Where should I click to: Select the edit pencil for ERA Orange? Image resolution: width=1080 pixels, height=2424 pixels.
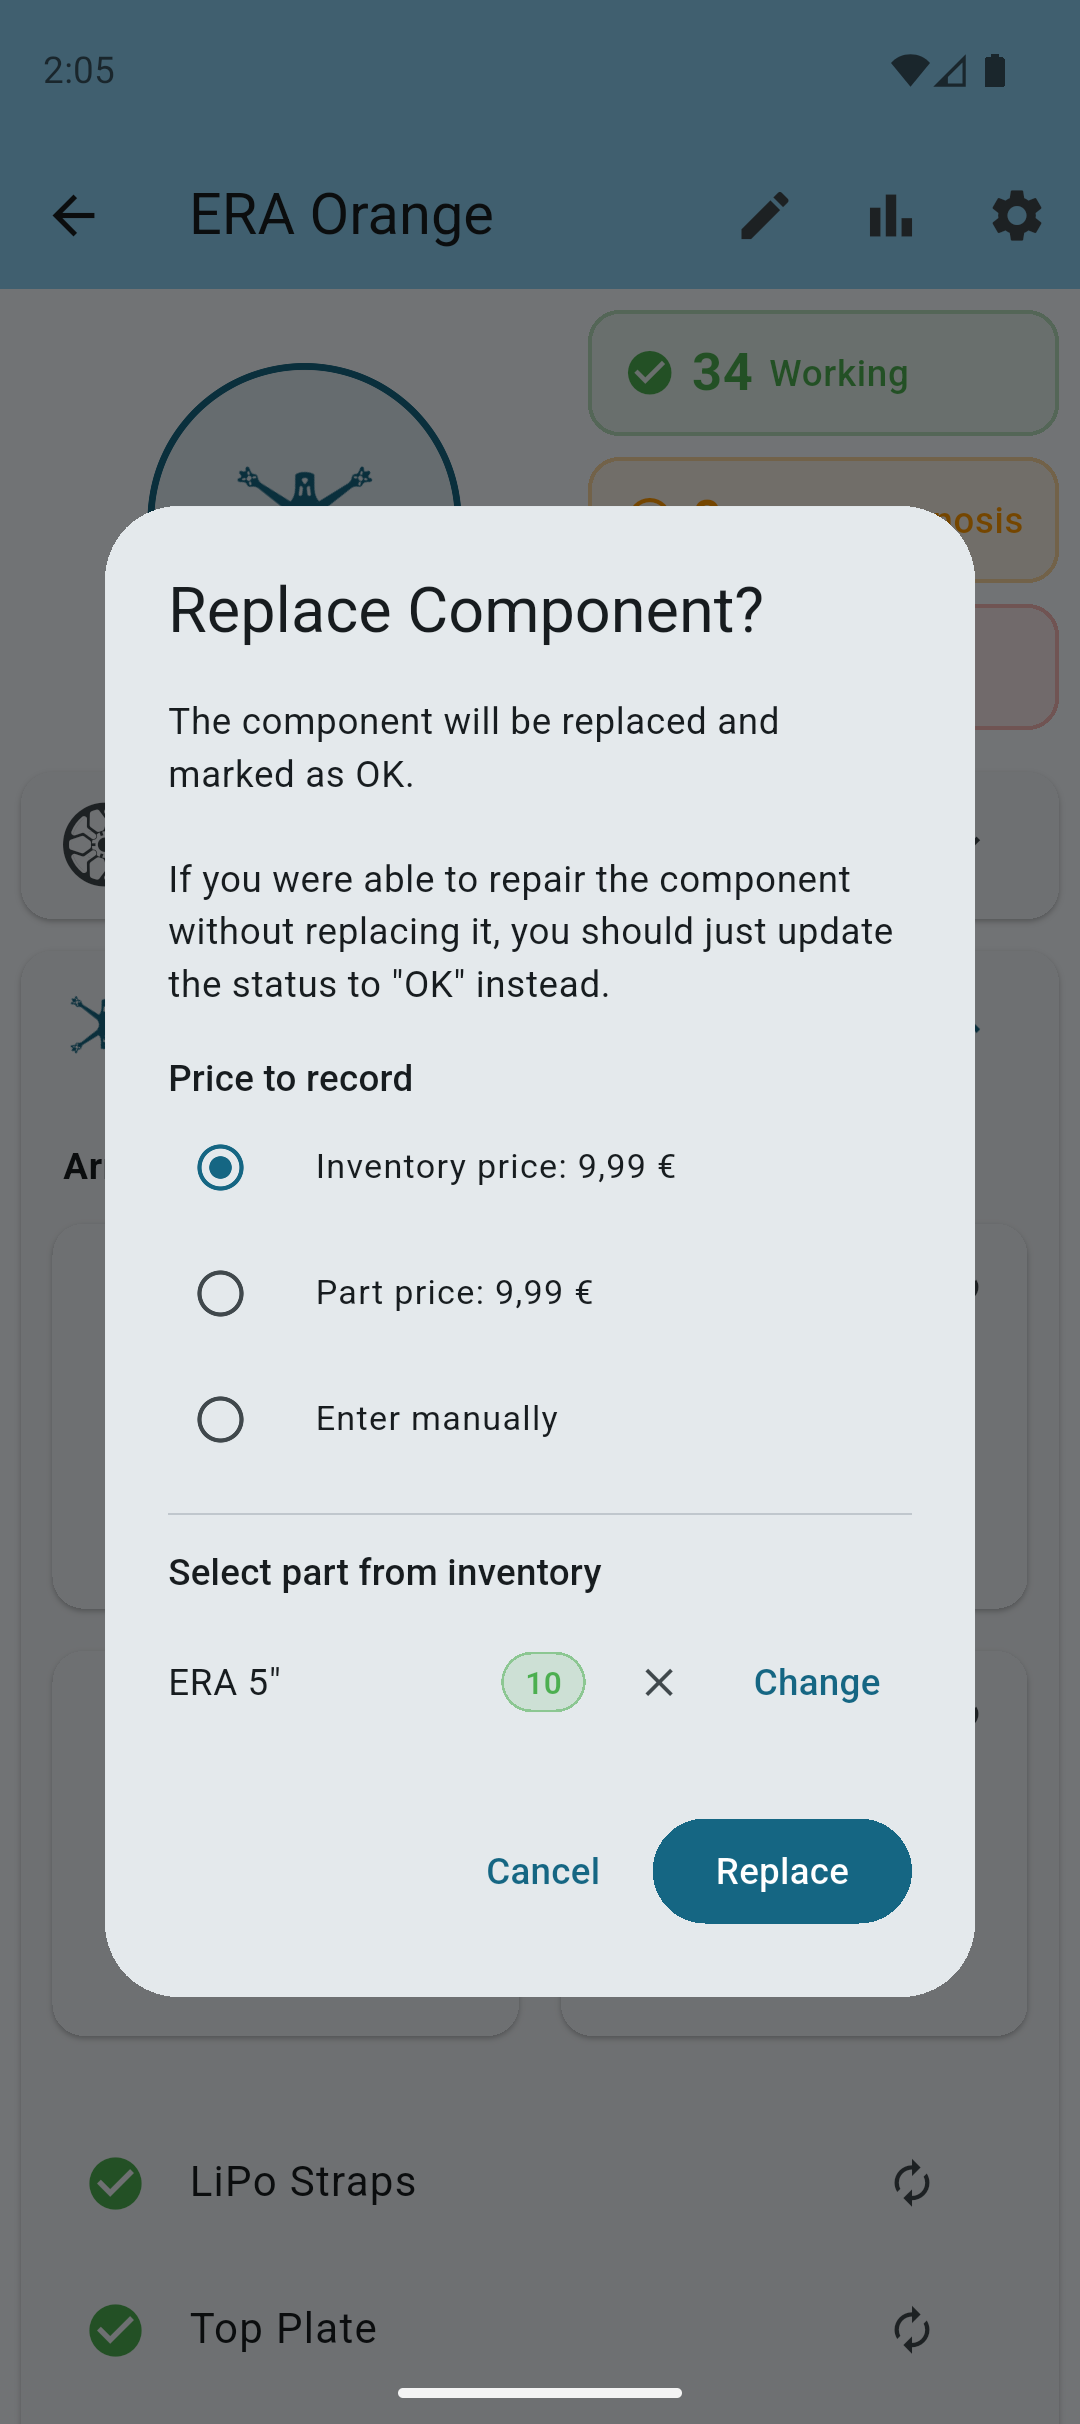point(763,215)
